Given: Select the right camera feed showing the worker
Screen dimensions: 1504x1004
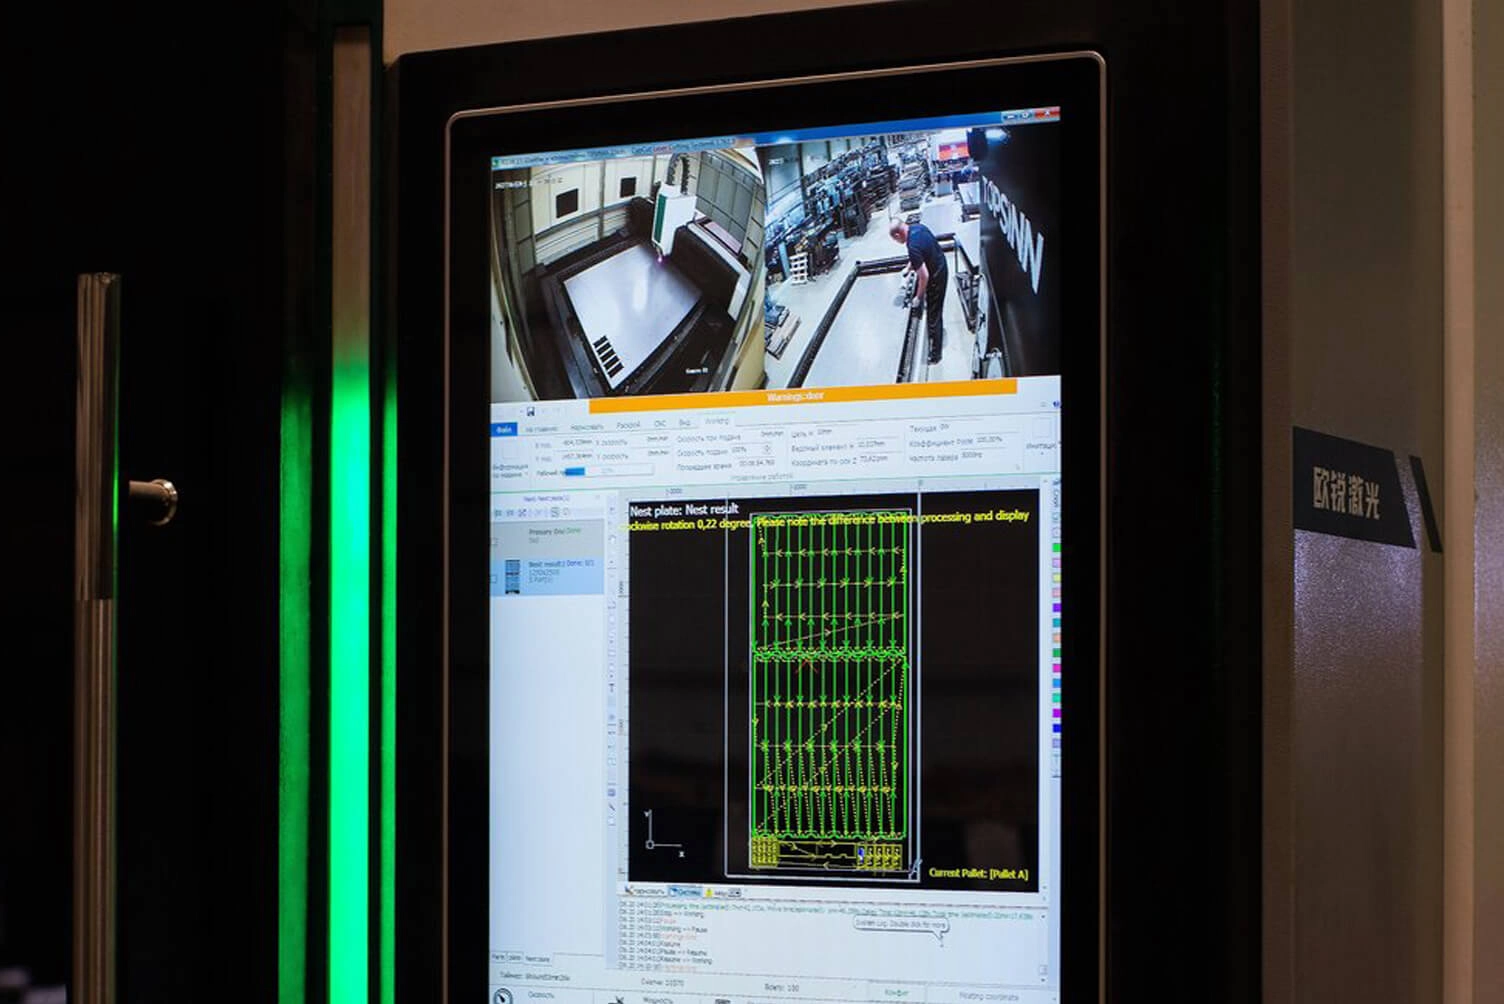Looking at the screenshot, I should [913, 256].
